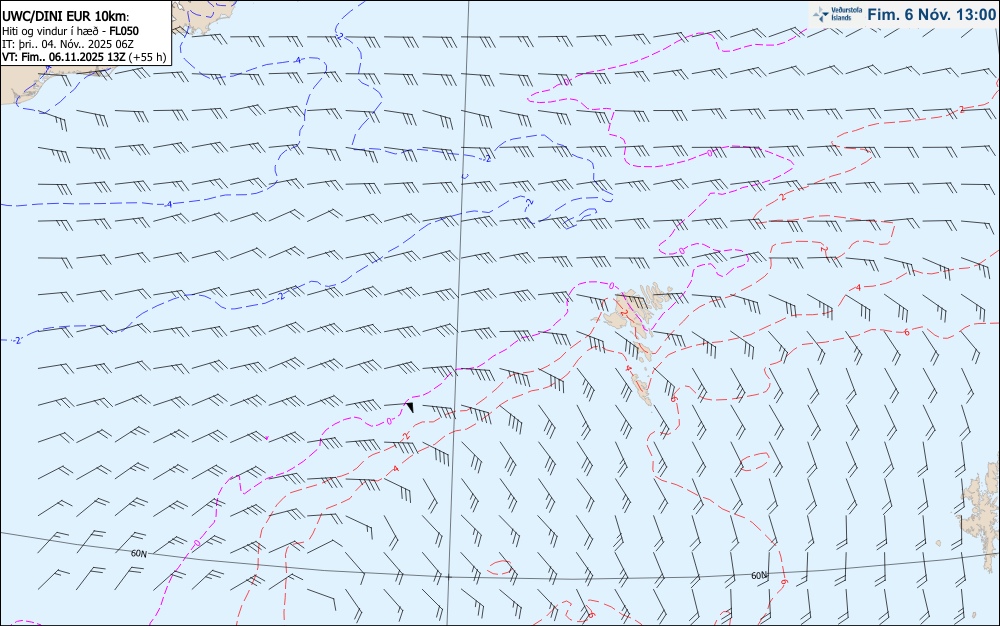Select the 'IT: þri.. 04. Nóv.. 2025 06Z' line

pos(68,44)
